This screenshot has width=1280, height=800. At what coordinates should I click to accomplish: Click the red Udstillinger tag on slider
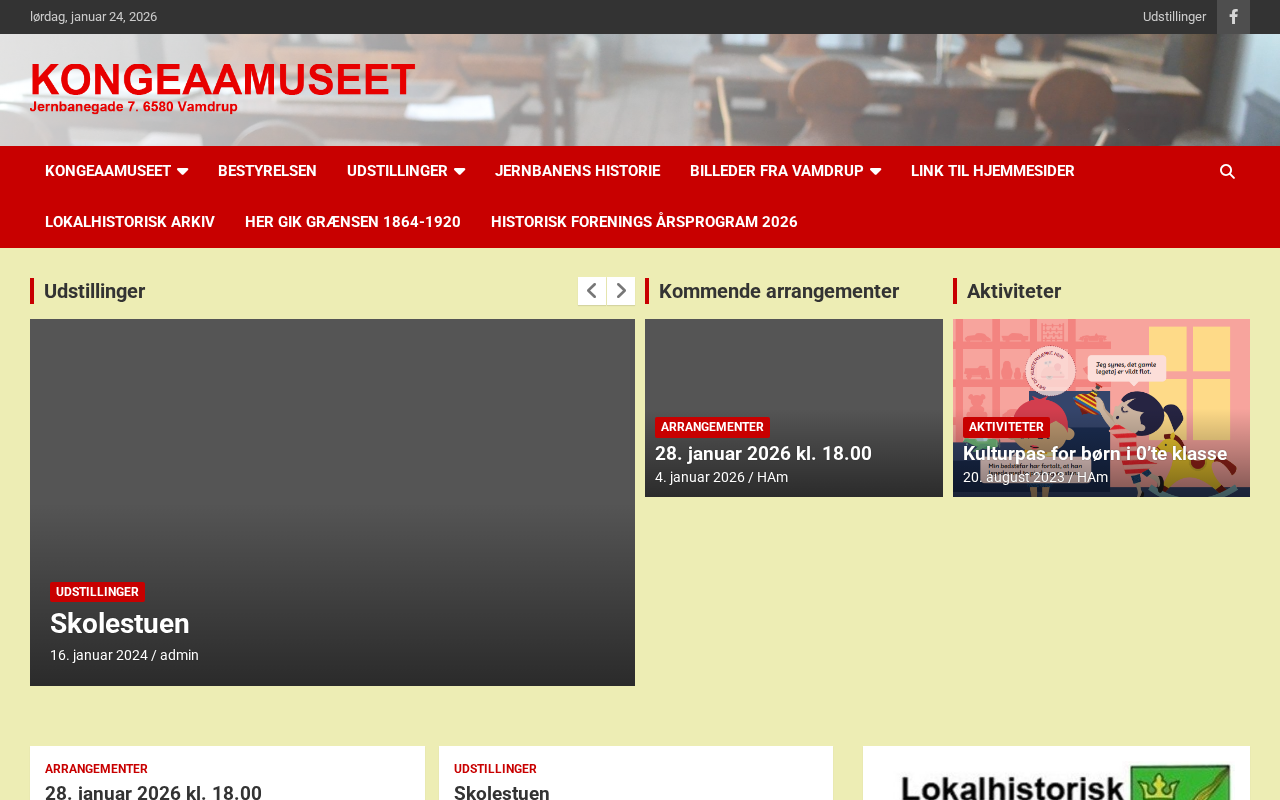(x=97, y=592)
